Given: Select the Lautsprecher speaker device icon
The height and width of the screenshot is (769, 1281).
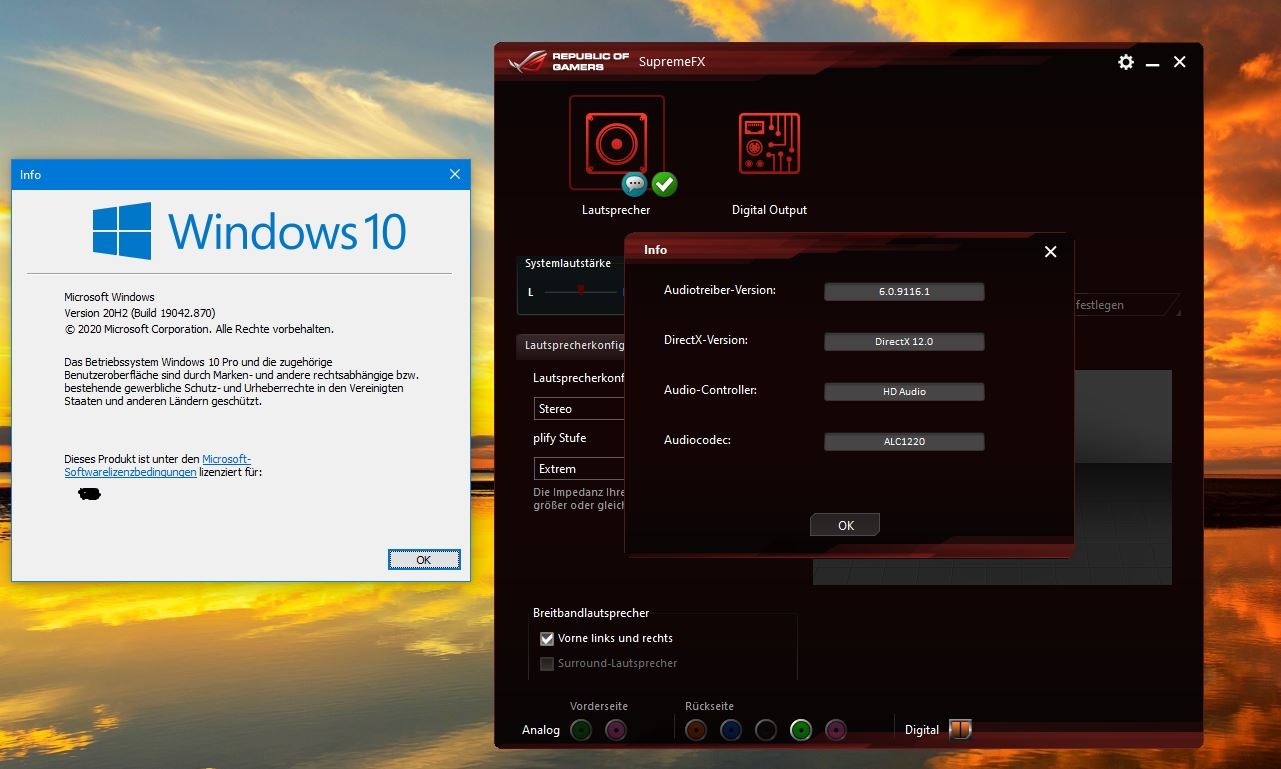Looking at the screenshot, I should 617,143.
